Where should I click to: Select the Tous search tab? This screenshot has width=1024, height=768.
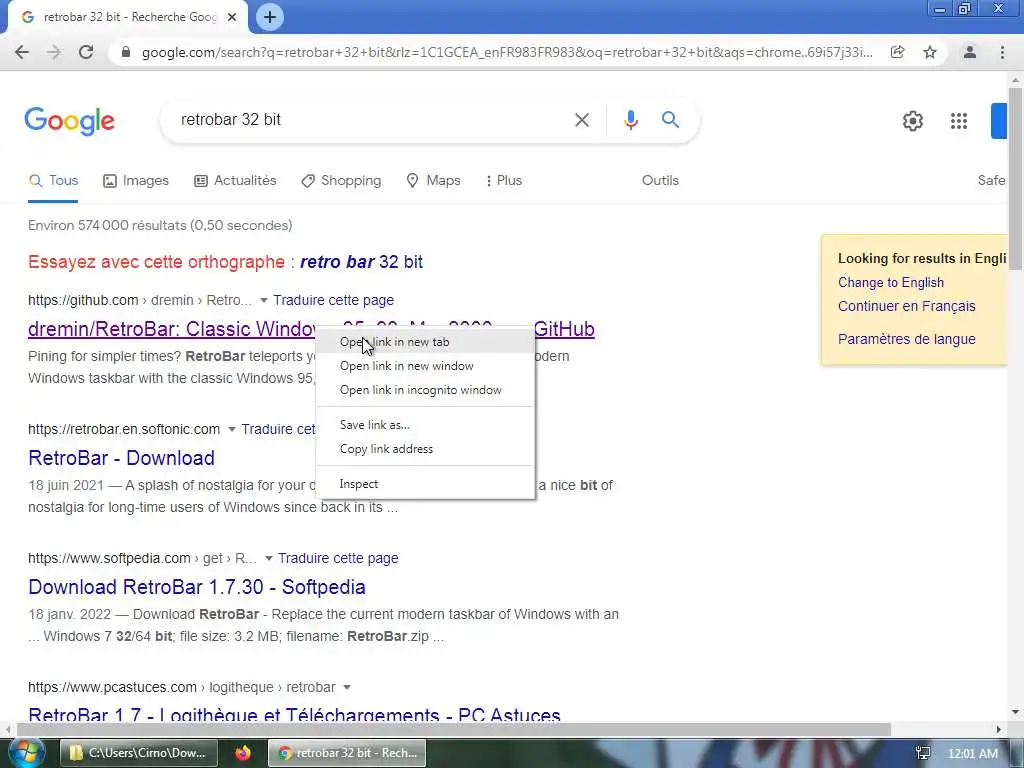(x=54, y=181)
